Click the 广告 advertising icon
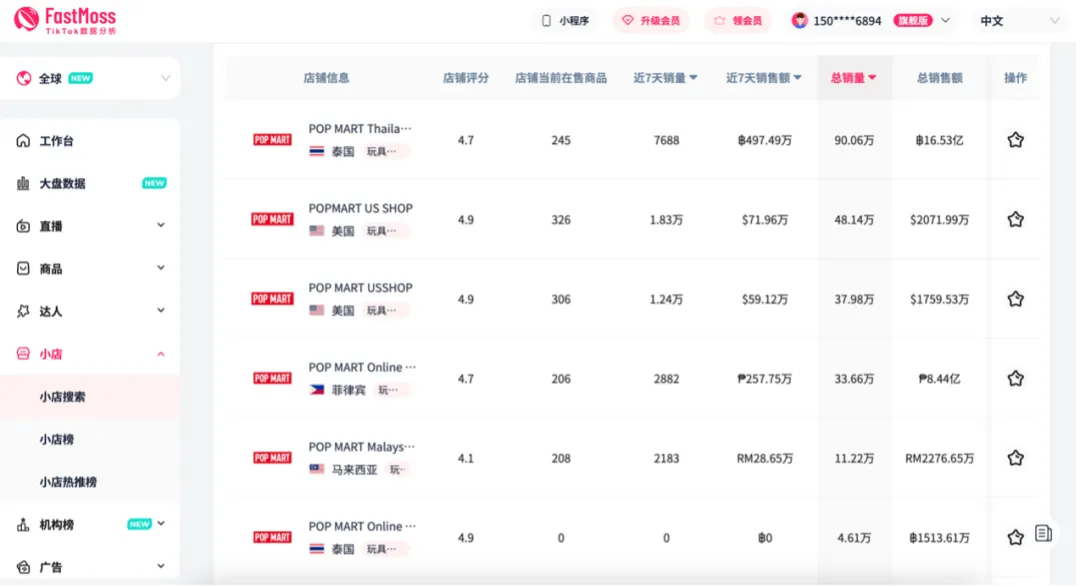 pyautogui.click(x=23, y=568)
